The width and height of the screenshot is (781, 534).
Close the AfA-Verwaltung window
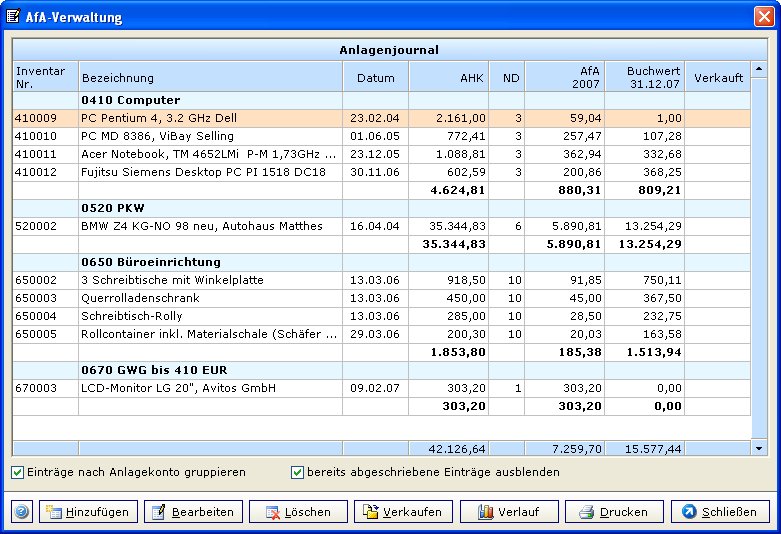click(x=763, y=17)
